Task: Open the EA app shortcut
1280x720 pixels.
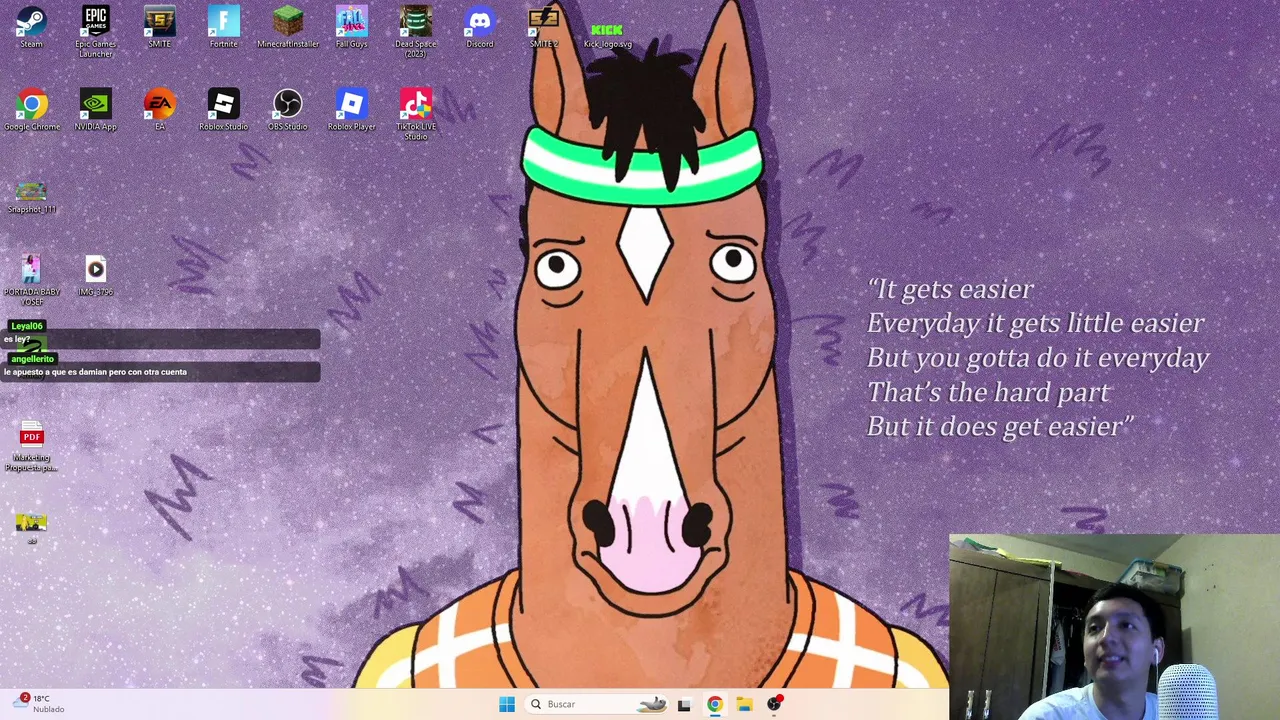Action: [x=159, y=110]
